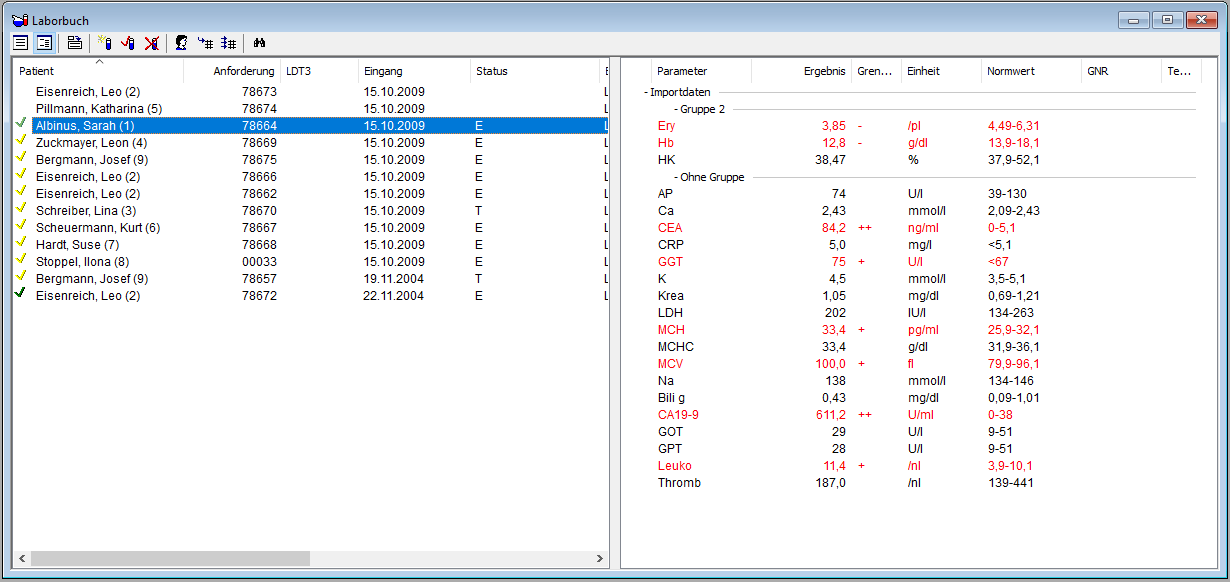The height and width of the screenshot is (582, 1230).
Task: Click right arrow of horizontal scrollbar
Action: [x=600, y=558]
